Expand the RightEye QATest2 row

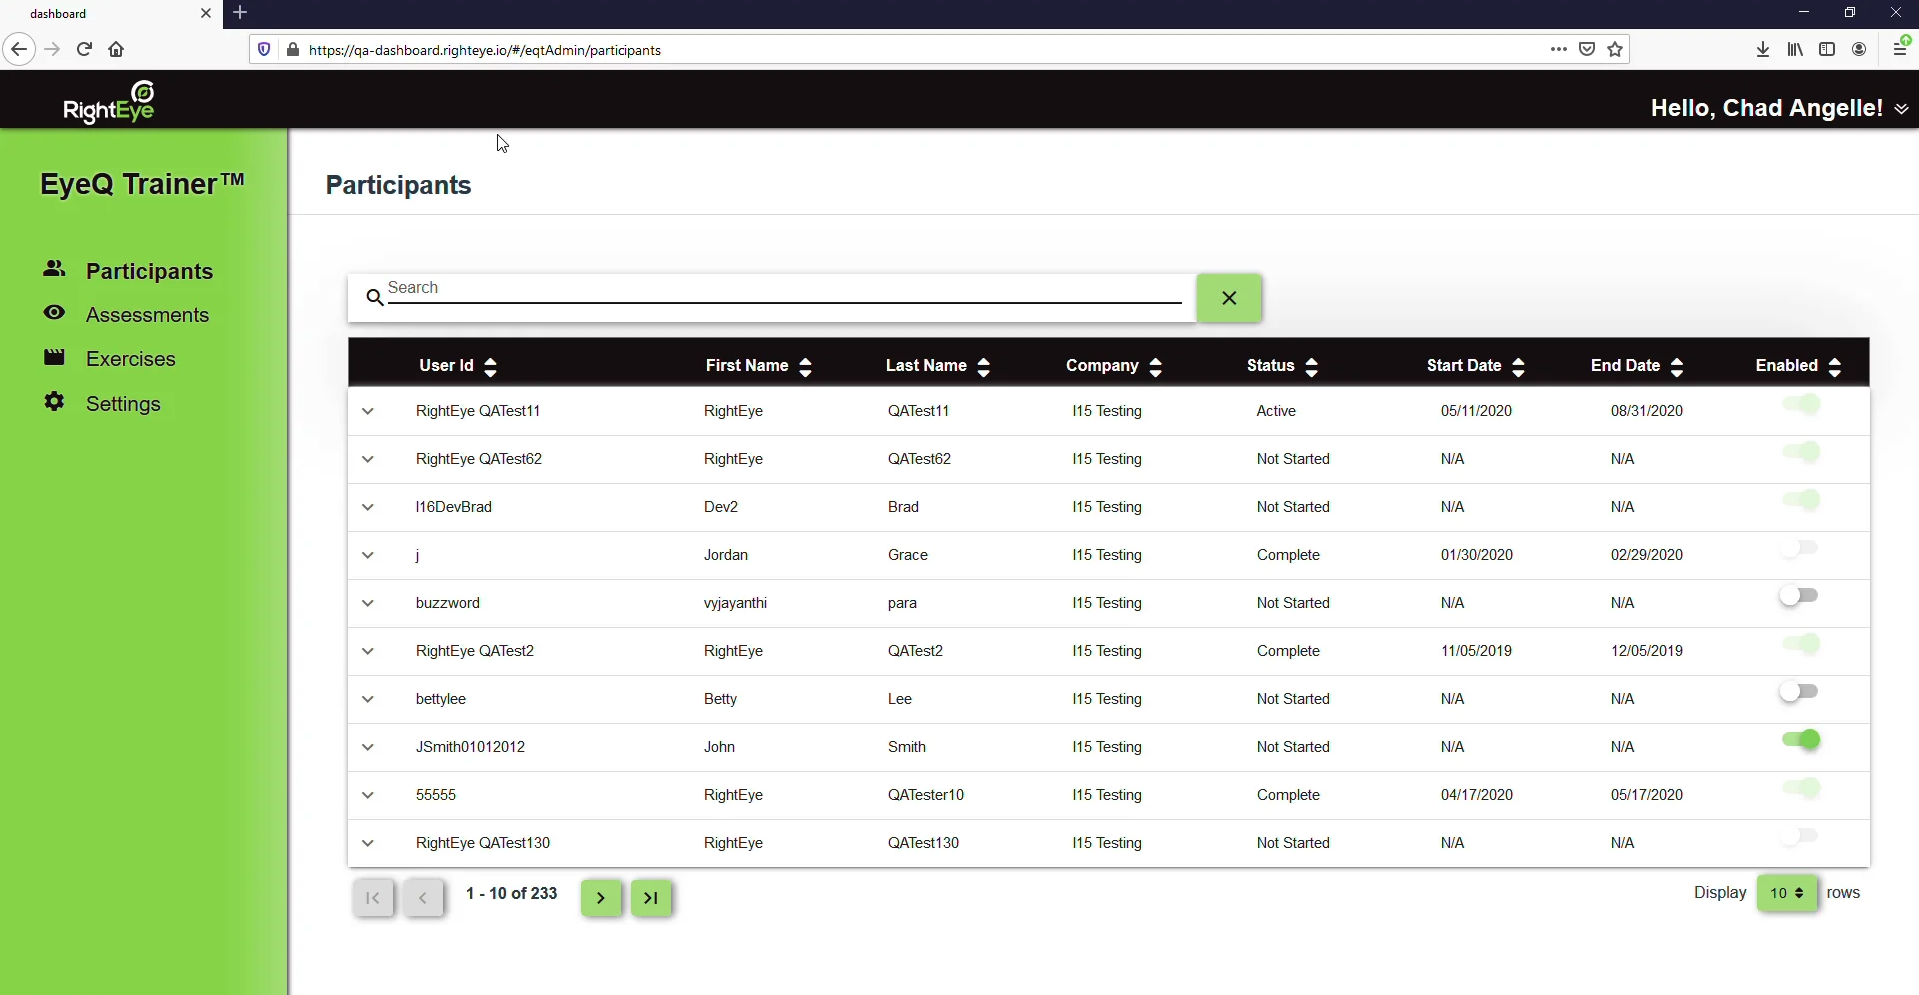368,651
